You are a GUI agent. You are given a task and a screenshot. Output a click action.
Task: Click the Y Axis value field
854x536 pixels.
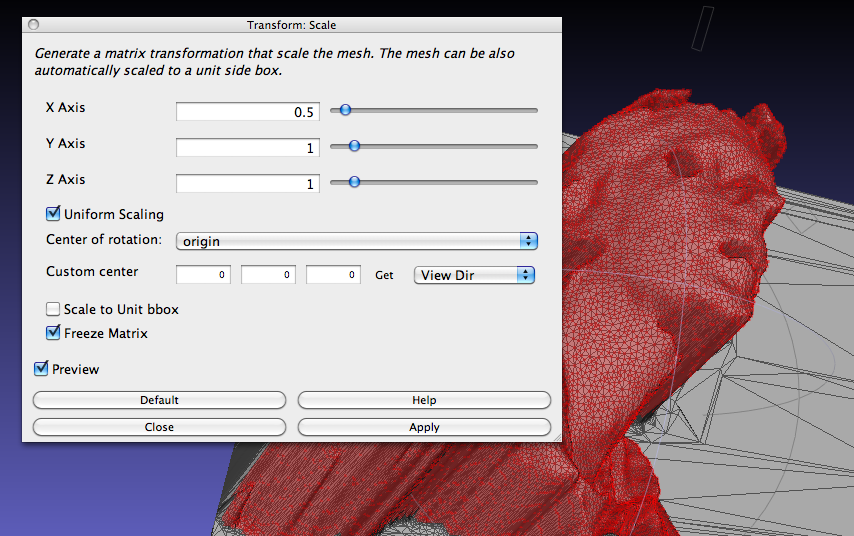(248, 148)
